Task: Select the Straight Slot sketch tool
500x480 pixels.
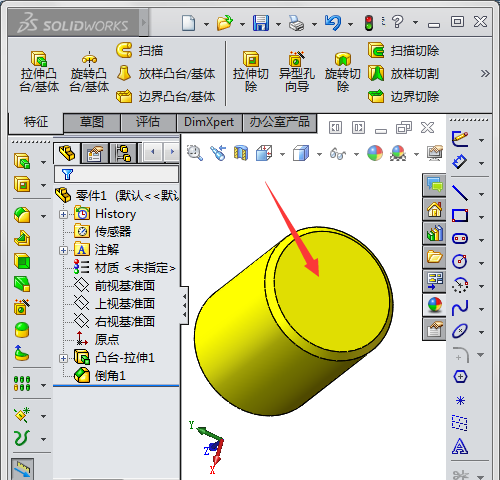Action: (x=460, y=239)
